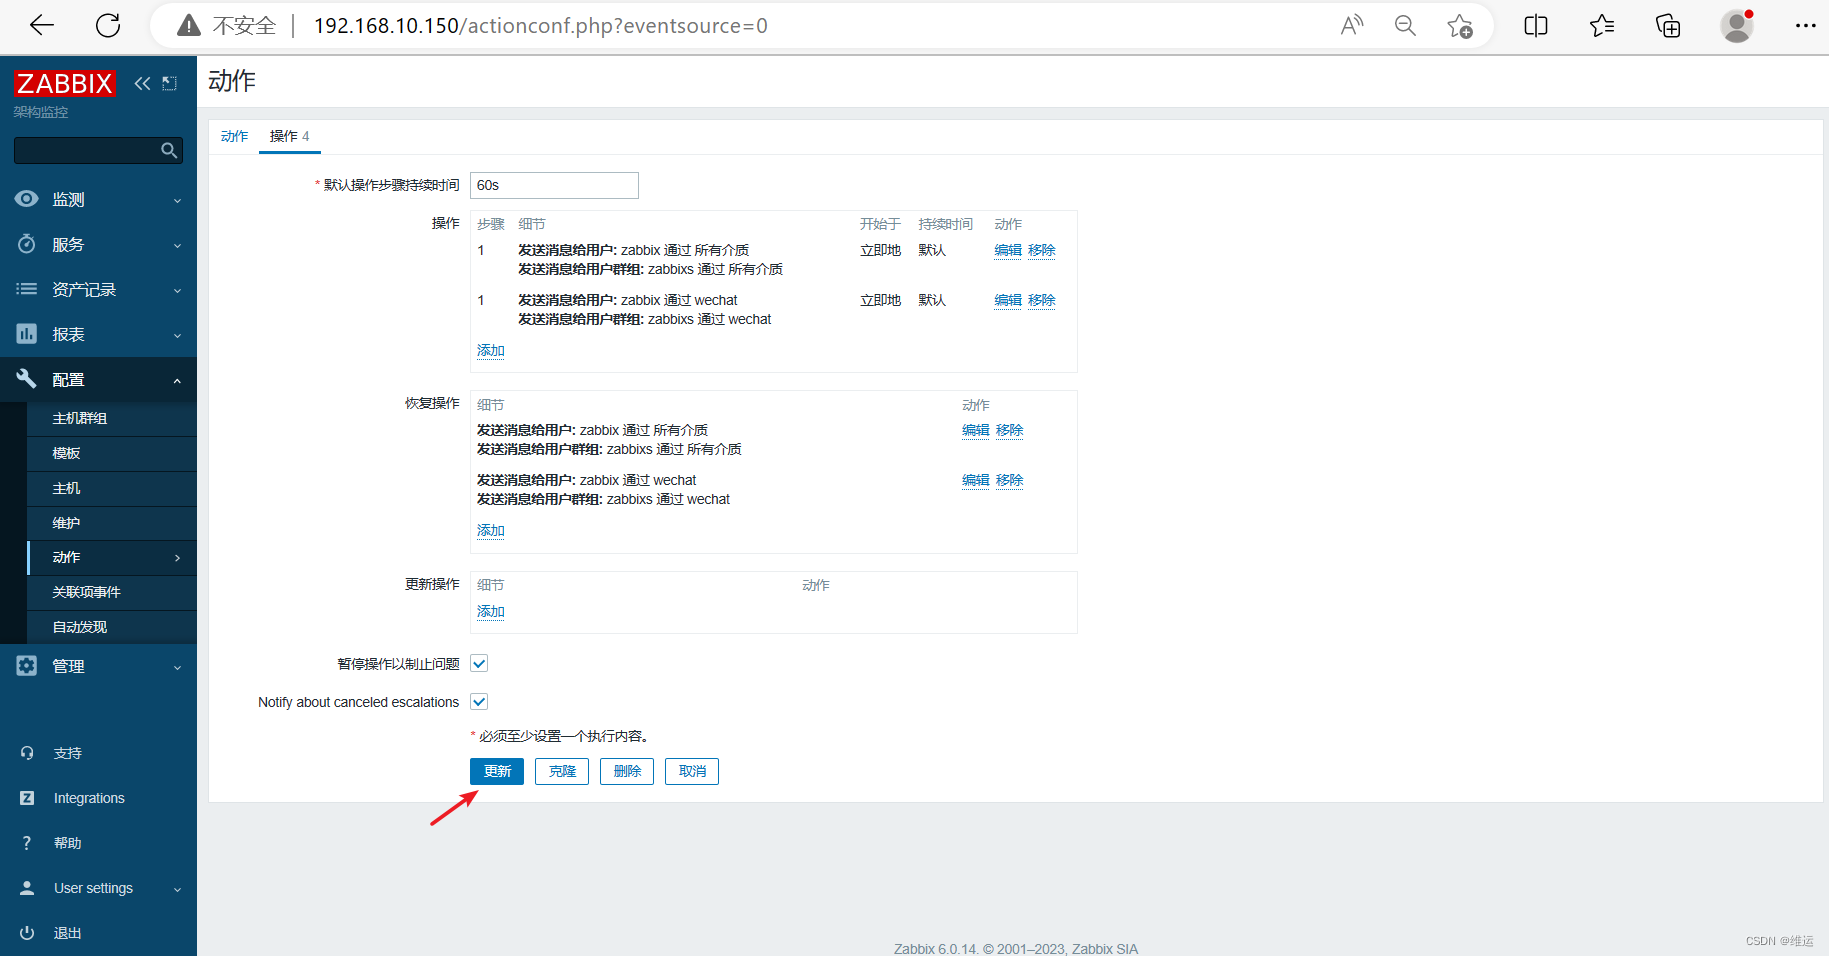The image size is (1829, 956).
Task: Click the Z icon for Integrations
Action: [x=27, y=798]
